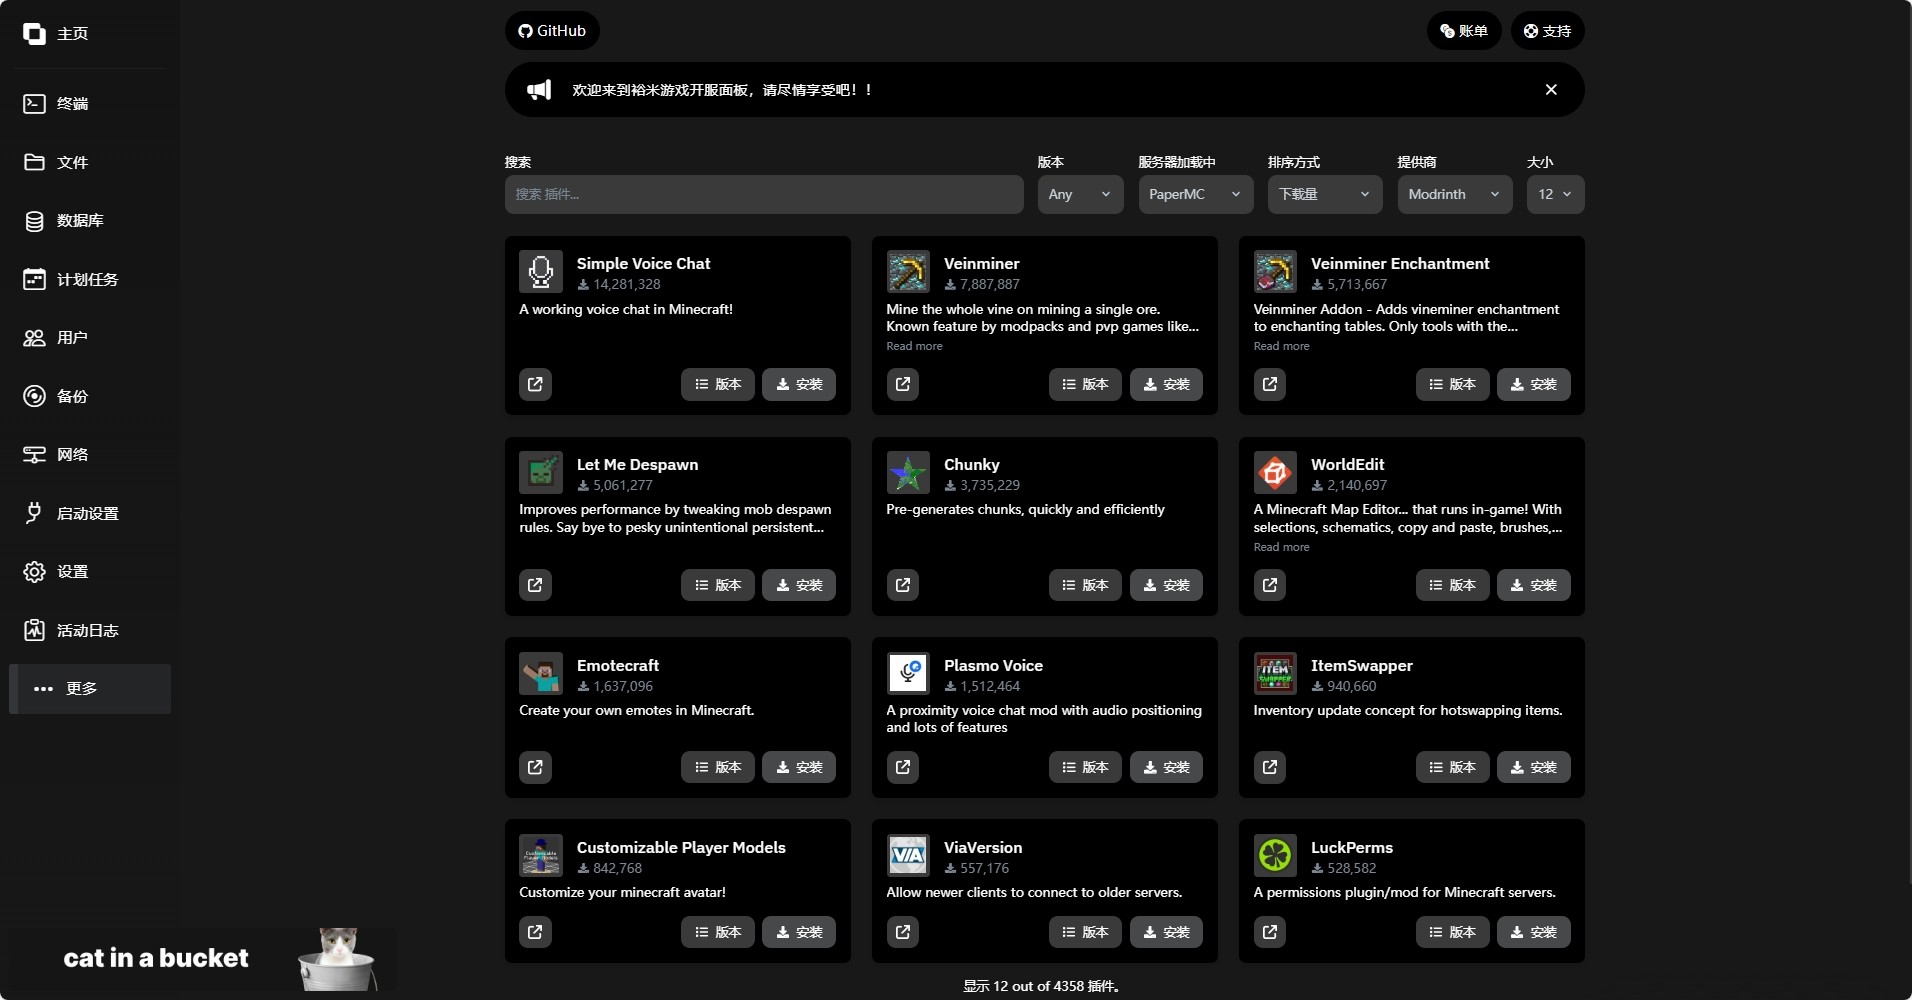This screenshot has width=1912, height=1000.
Task: Open external link for Veinminer plugin
Action: [x=903, y=384]
